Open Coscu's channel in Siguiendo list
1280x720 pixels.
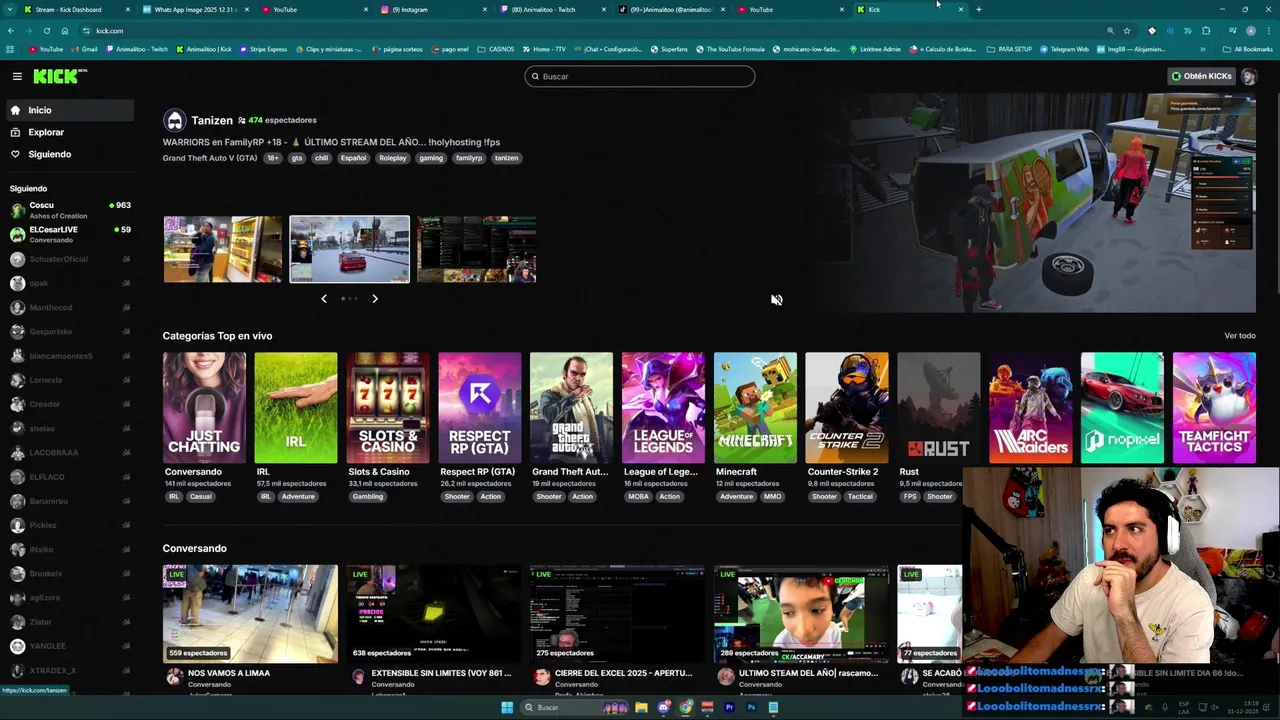tap(70, 210)
